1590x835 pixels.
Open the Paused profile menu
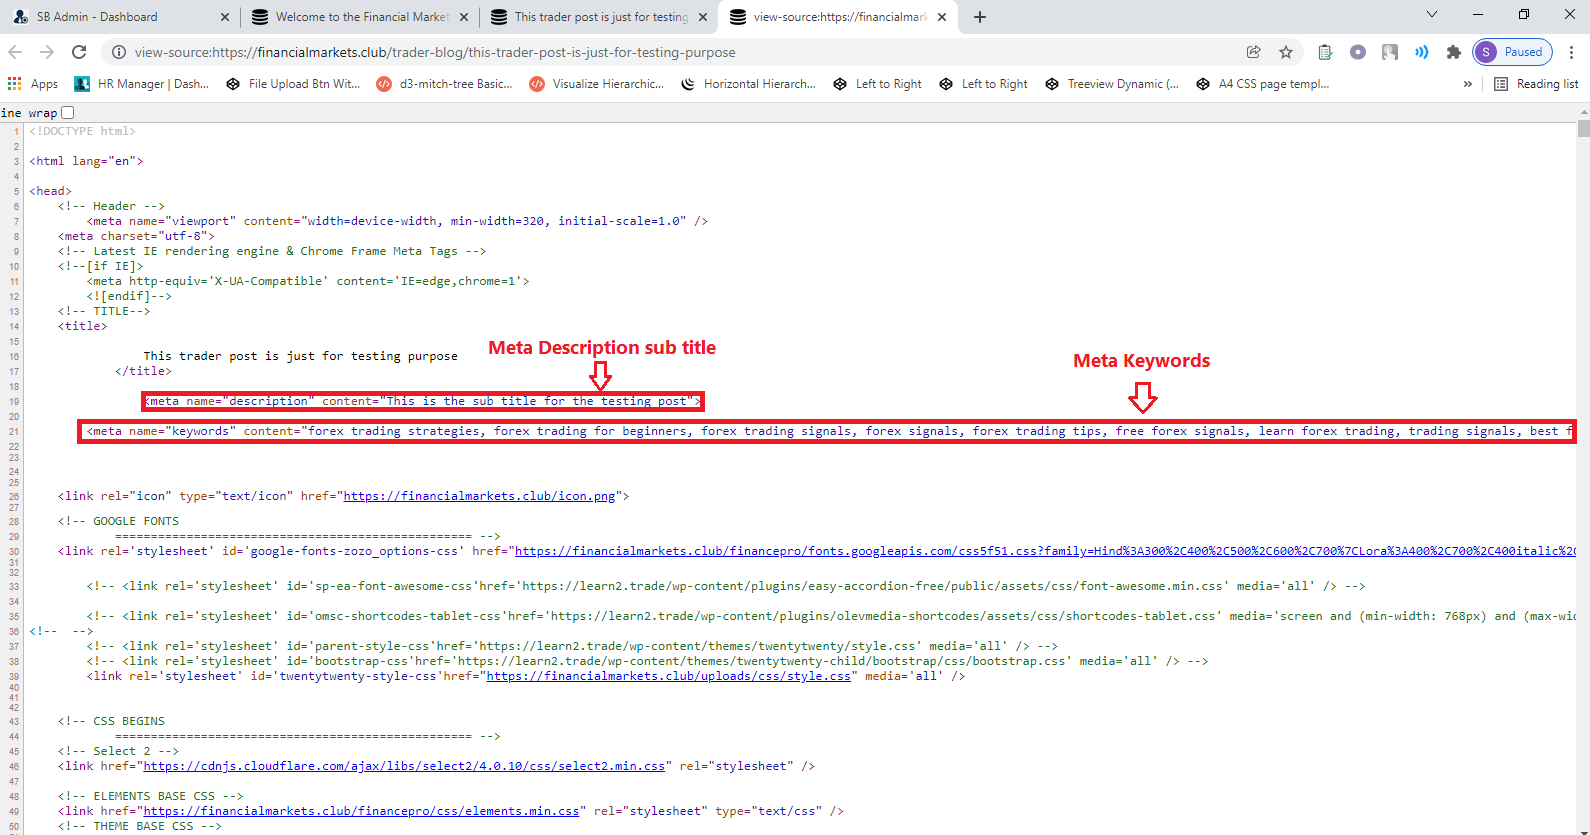point(1512,52)
